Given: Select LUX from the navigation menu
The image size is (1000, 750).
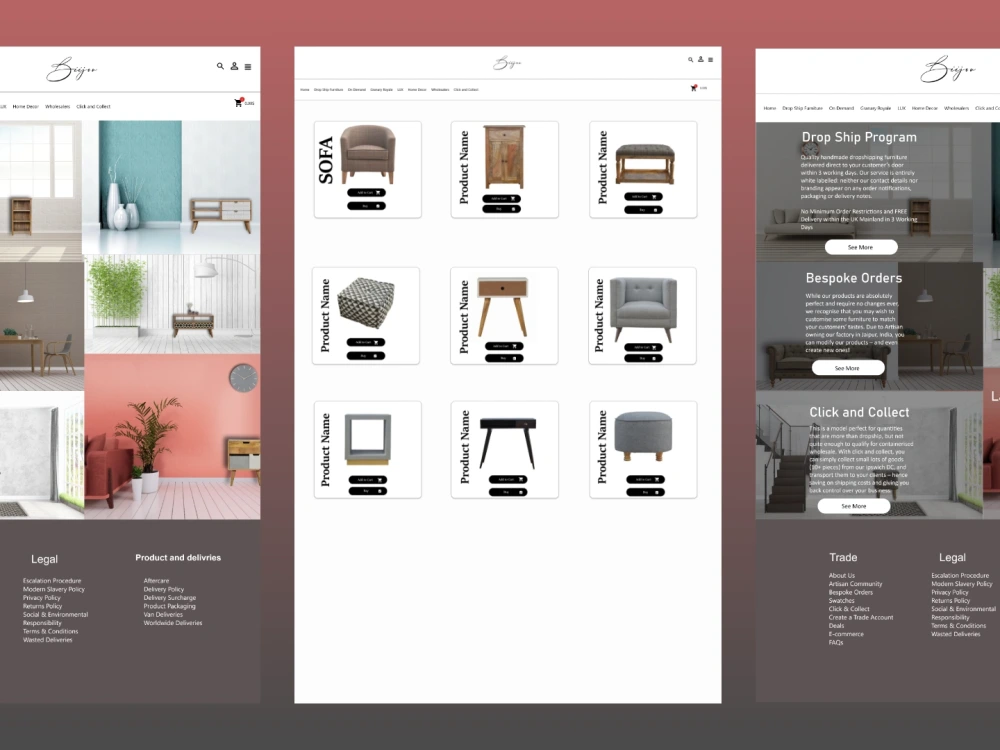Looking at the screenshot, I should [400, 88].
